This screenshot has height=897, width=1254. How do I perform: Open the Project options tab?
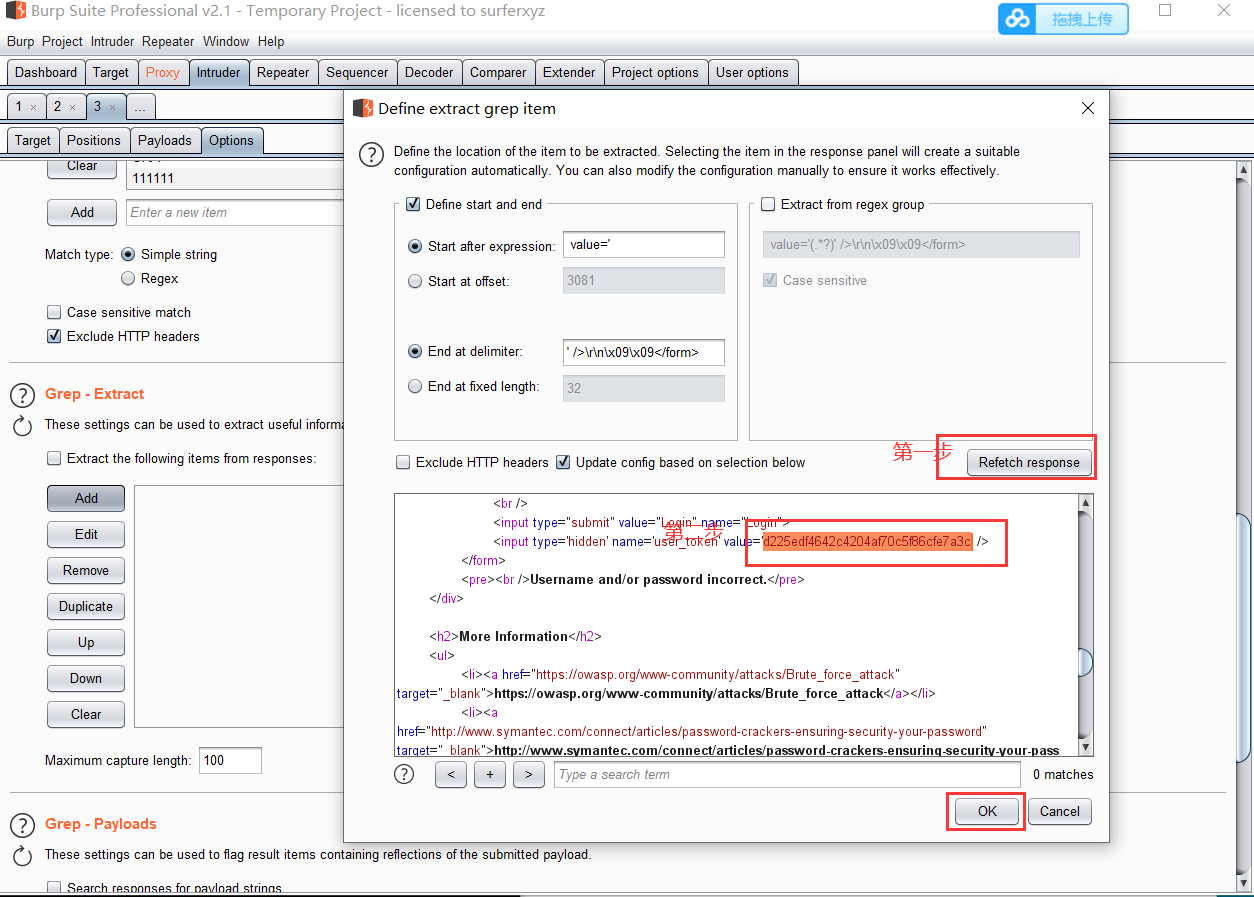[x=655, y=73]
